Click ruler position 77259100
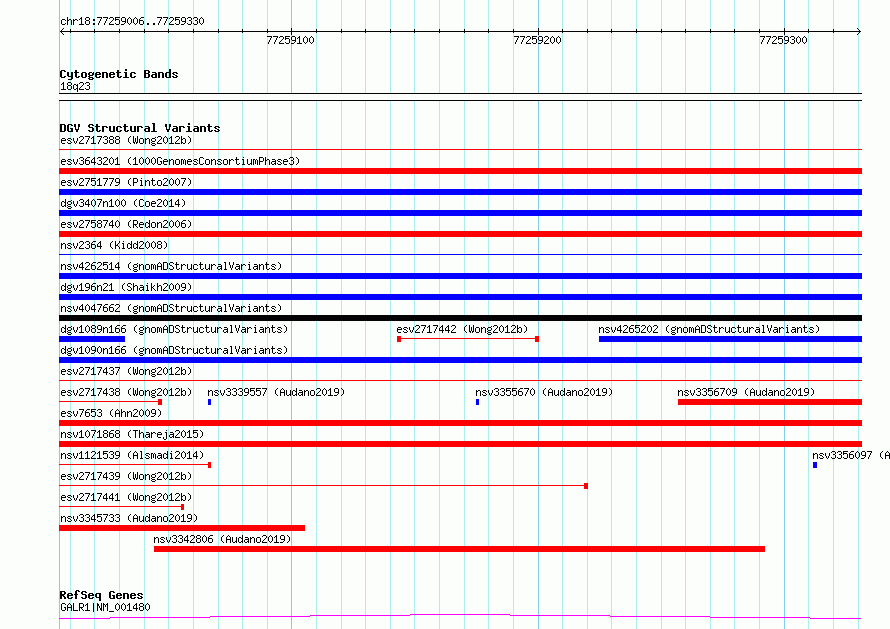 291,40
